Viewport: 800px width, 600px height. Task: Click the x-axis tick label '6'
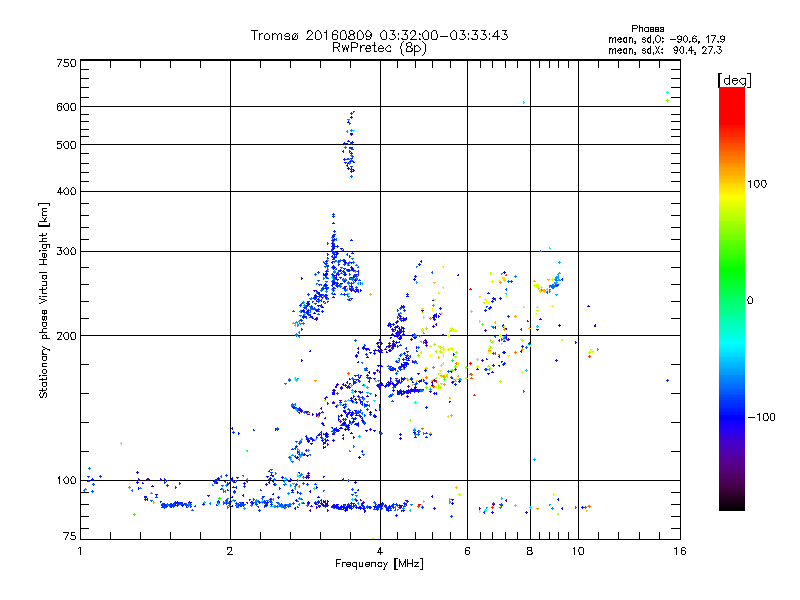(467, 551)
